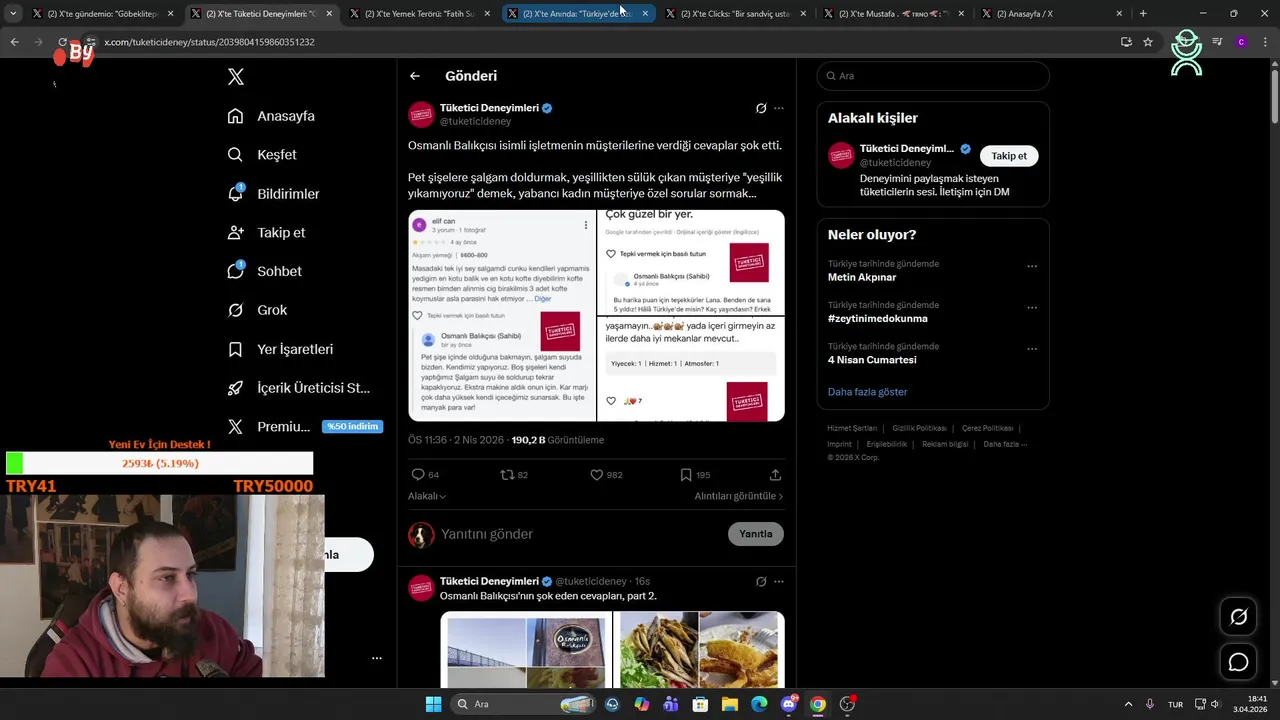Click the back arrow next to Gönderi

[x=415, y=76]
